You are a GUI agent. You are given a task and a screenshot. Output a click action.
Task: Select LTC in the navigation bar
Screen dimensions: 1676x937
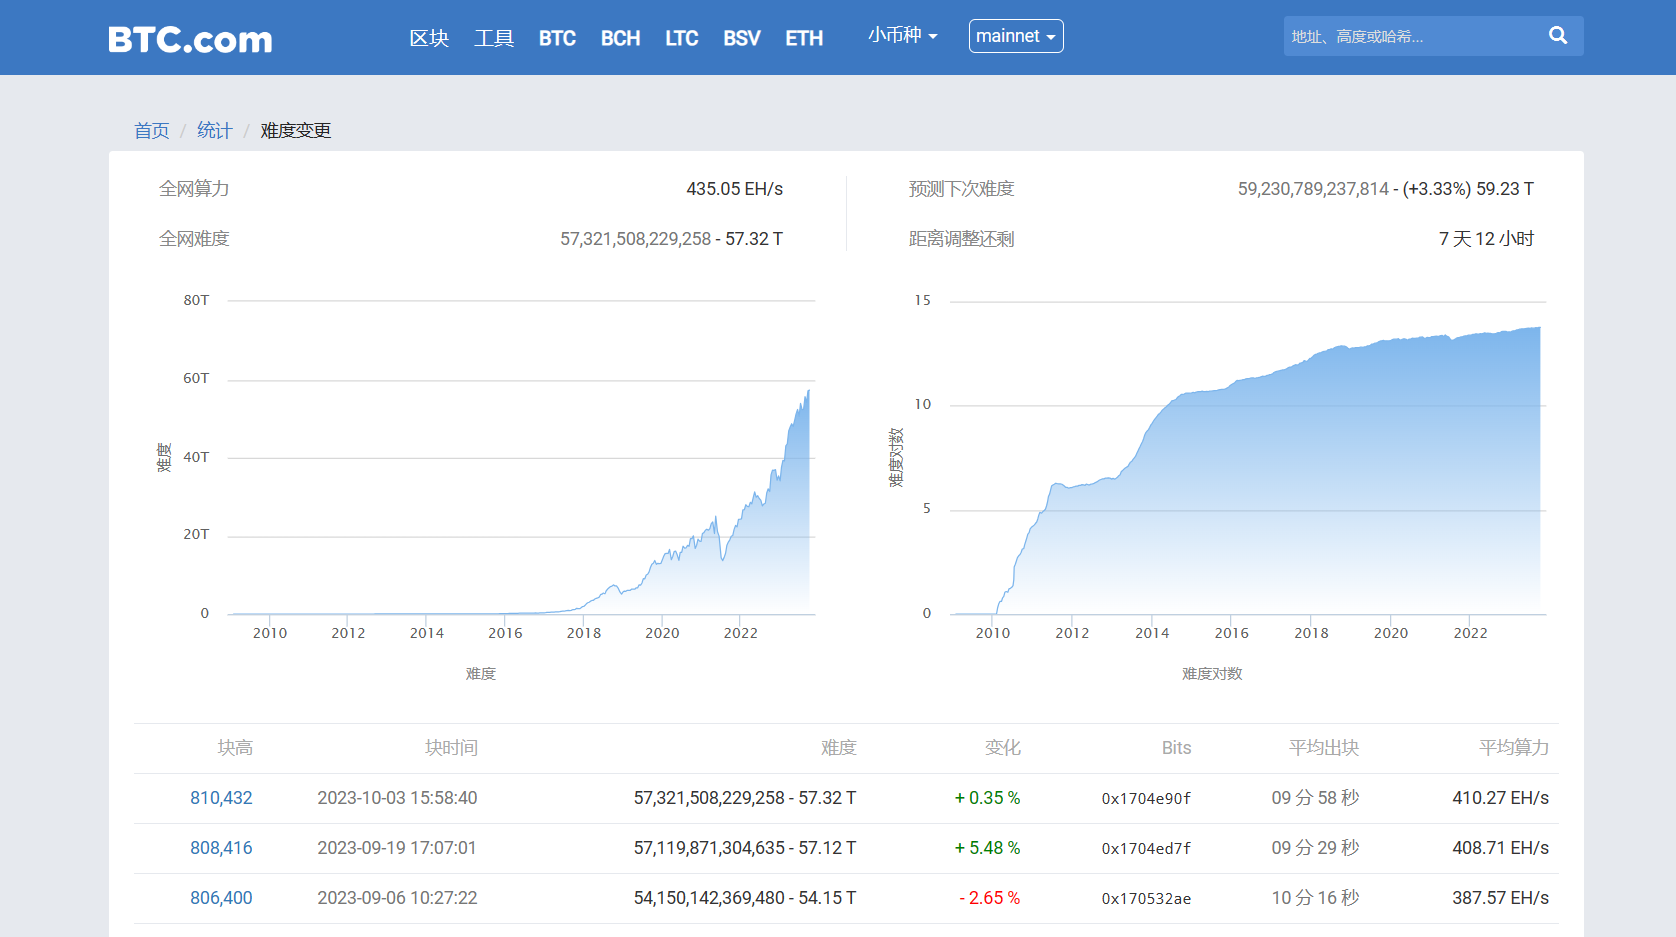pos(682,38)
